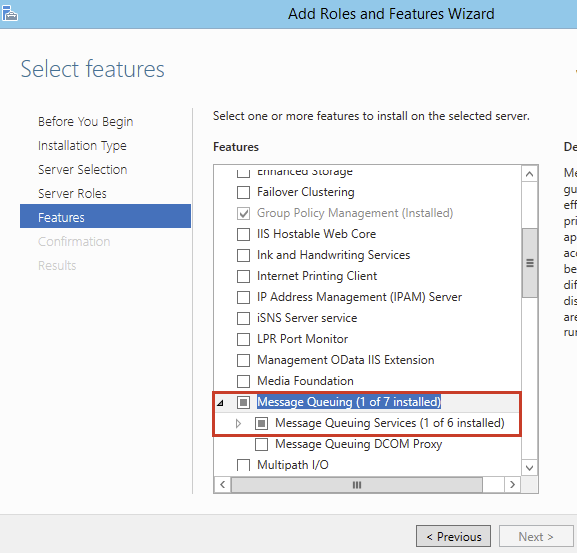Image resolution: width=577 pixels, height=553 pixels.
Task: Switch to the Before You Begin page
Action: click(85, 122)
